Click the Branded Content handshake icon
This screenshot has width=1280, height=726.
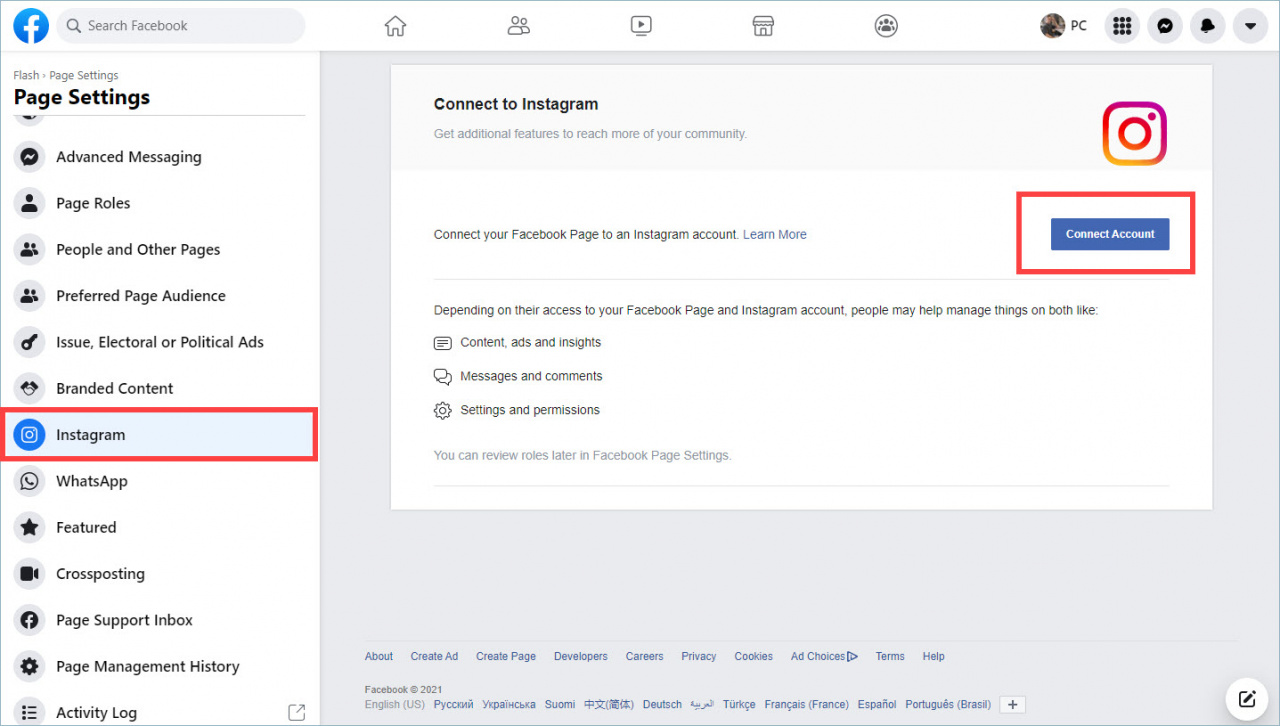pyautogui.click(x=30, y=388)
